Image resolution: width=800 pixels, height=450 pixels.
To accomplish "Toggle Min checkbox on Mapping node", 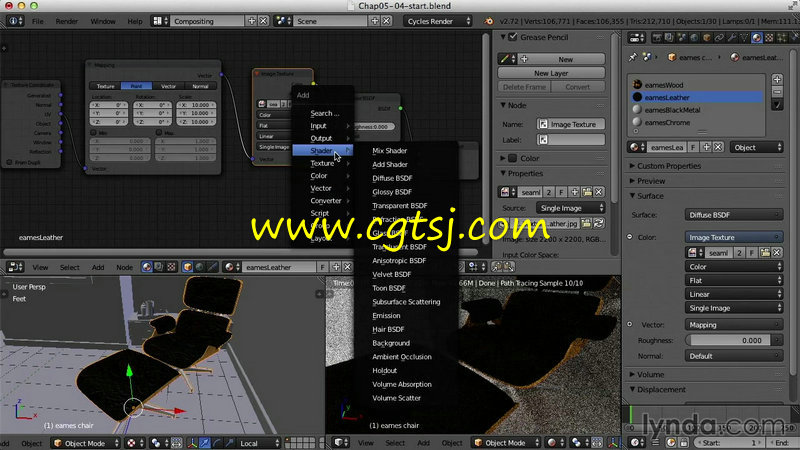I will click(93, 132).
